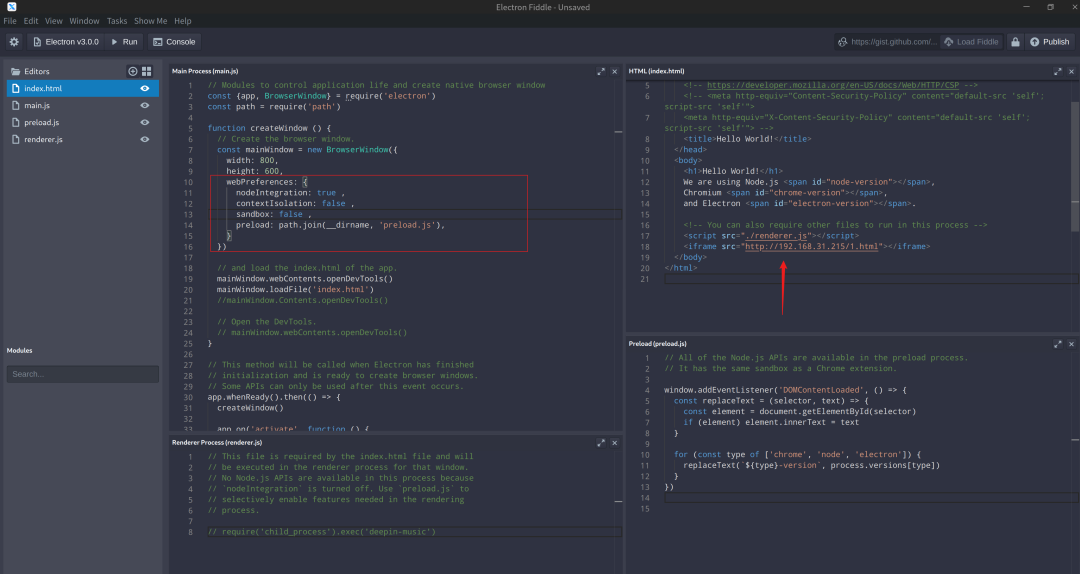The image size is (1080, 574).
Task: Close the Preload (preload.js) editor panel
Action: (x=1071, y=343)
